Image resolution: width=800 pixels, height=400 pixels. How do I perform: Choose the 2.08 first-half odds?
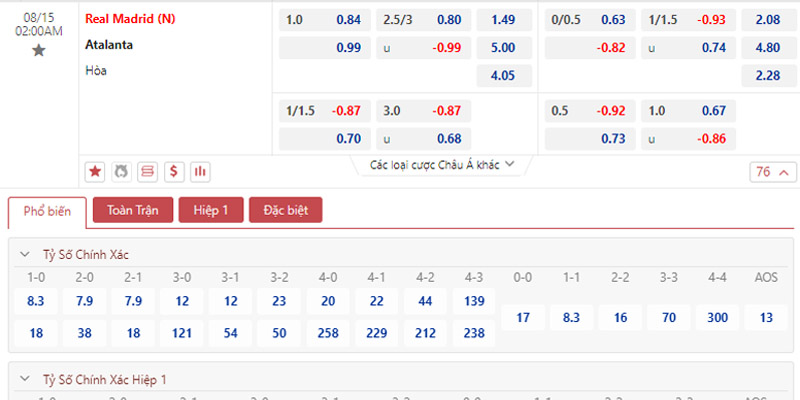pos(768,20)
